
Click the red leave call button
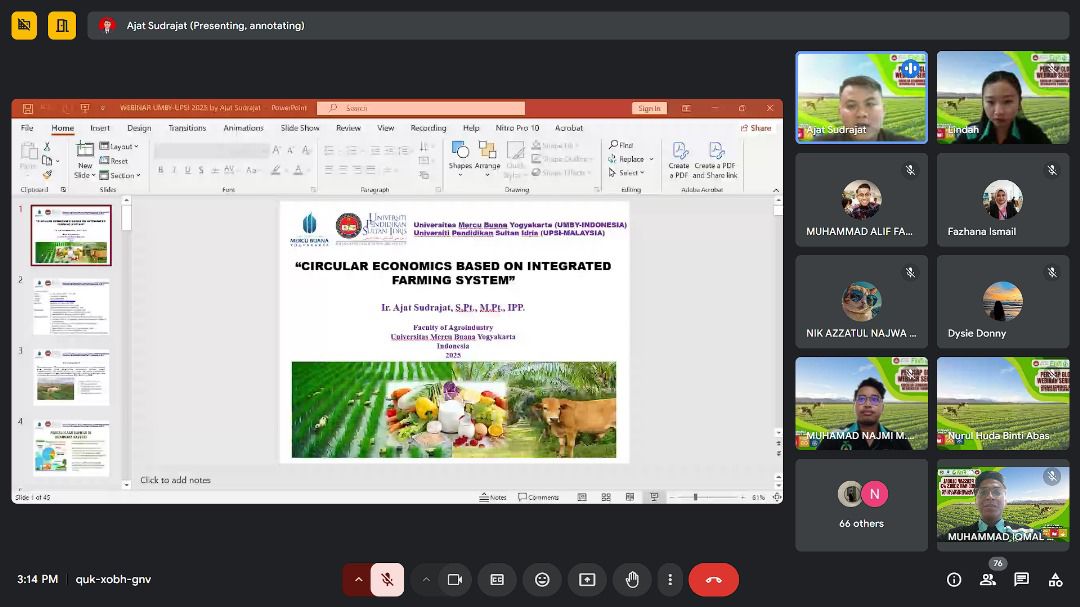click(714, 579)
